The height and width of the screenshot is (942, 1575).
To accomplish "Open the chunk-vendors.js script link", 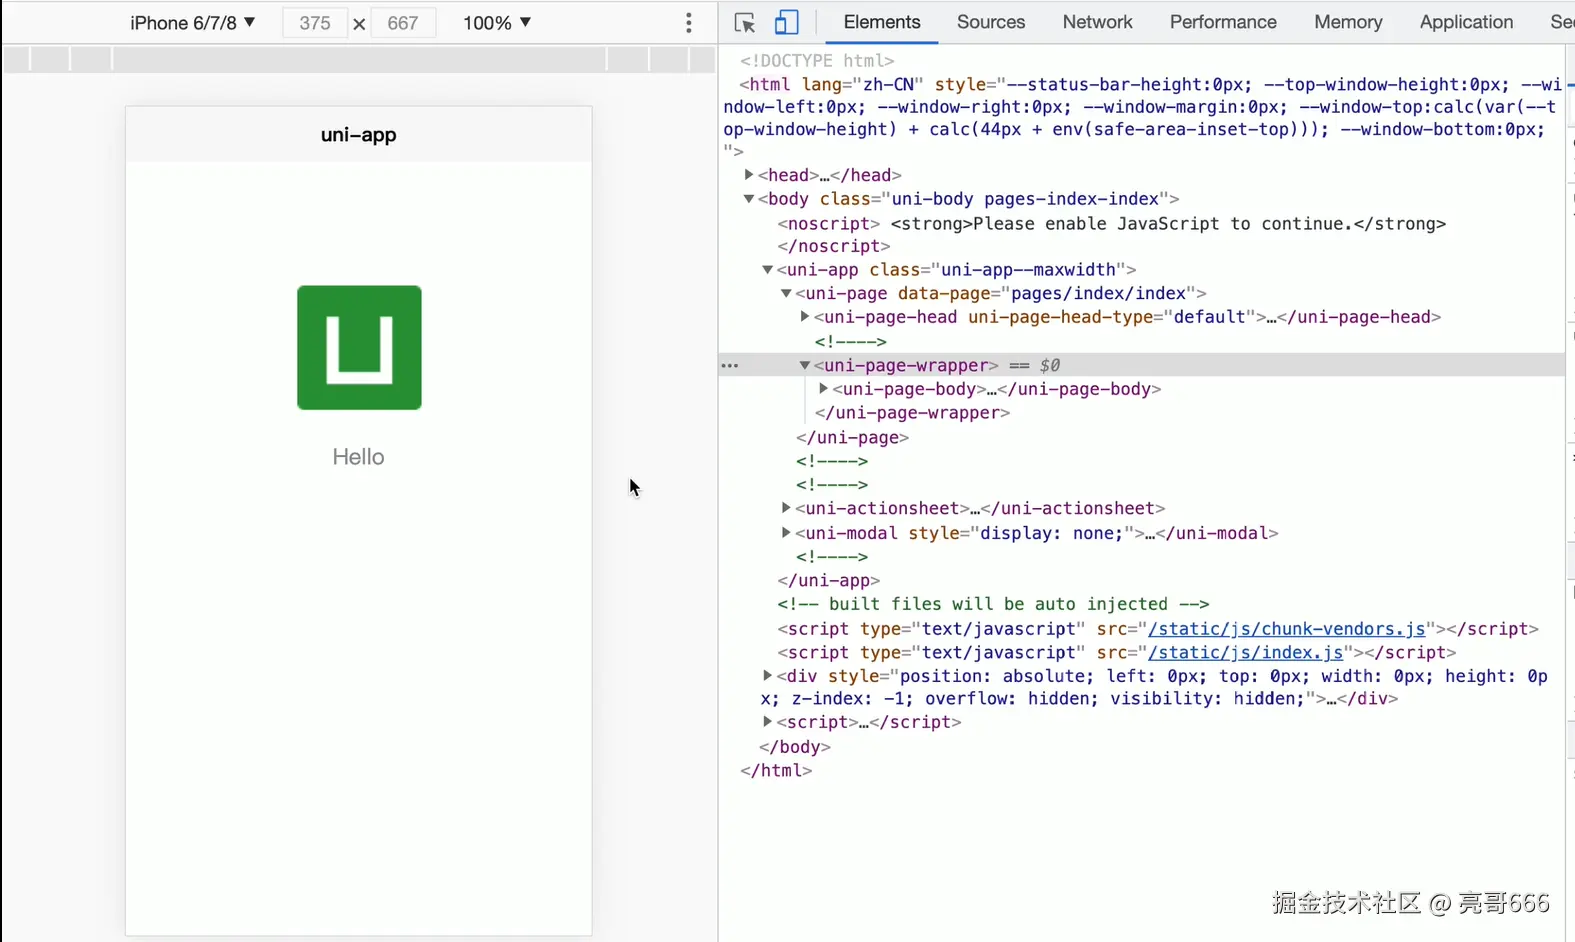I will coord(1287,629).
